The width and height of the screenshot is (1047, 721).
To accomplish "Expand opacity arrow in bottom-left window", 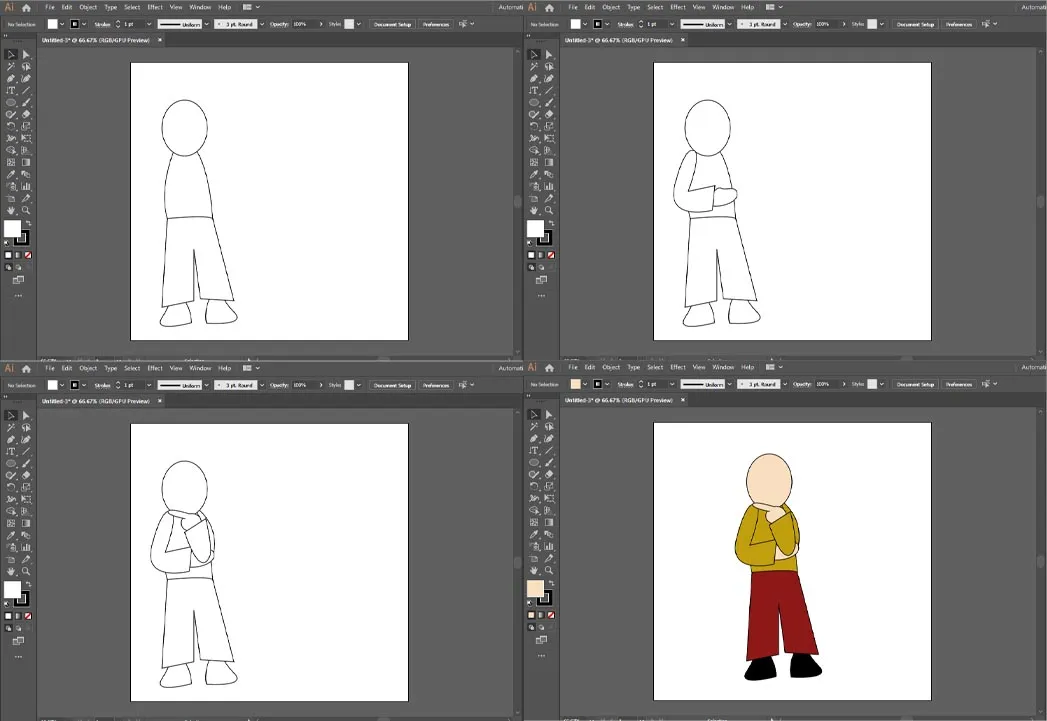I will [x=321, y=385].
